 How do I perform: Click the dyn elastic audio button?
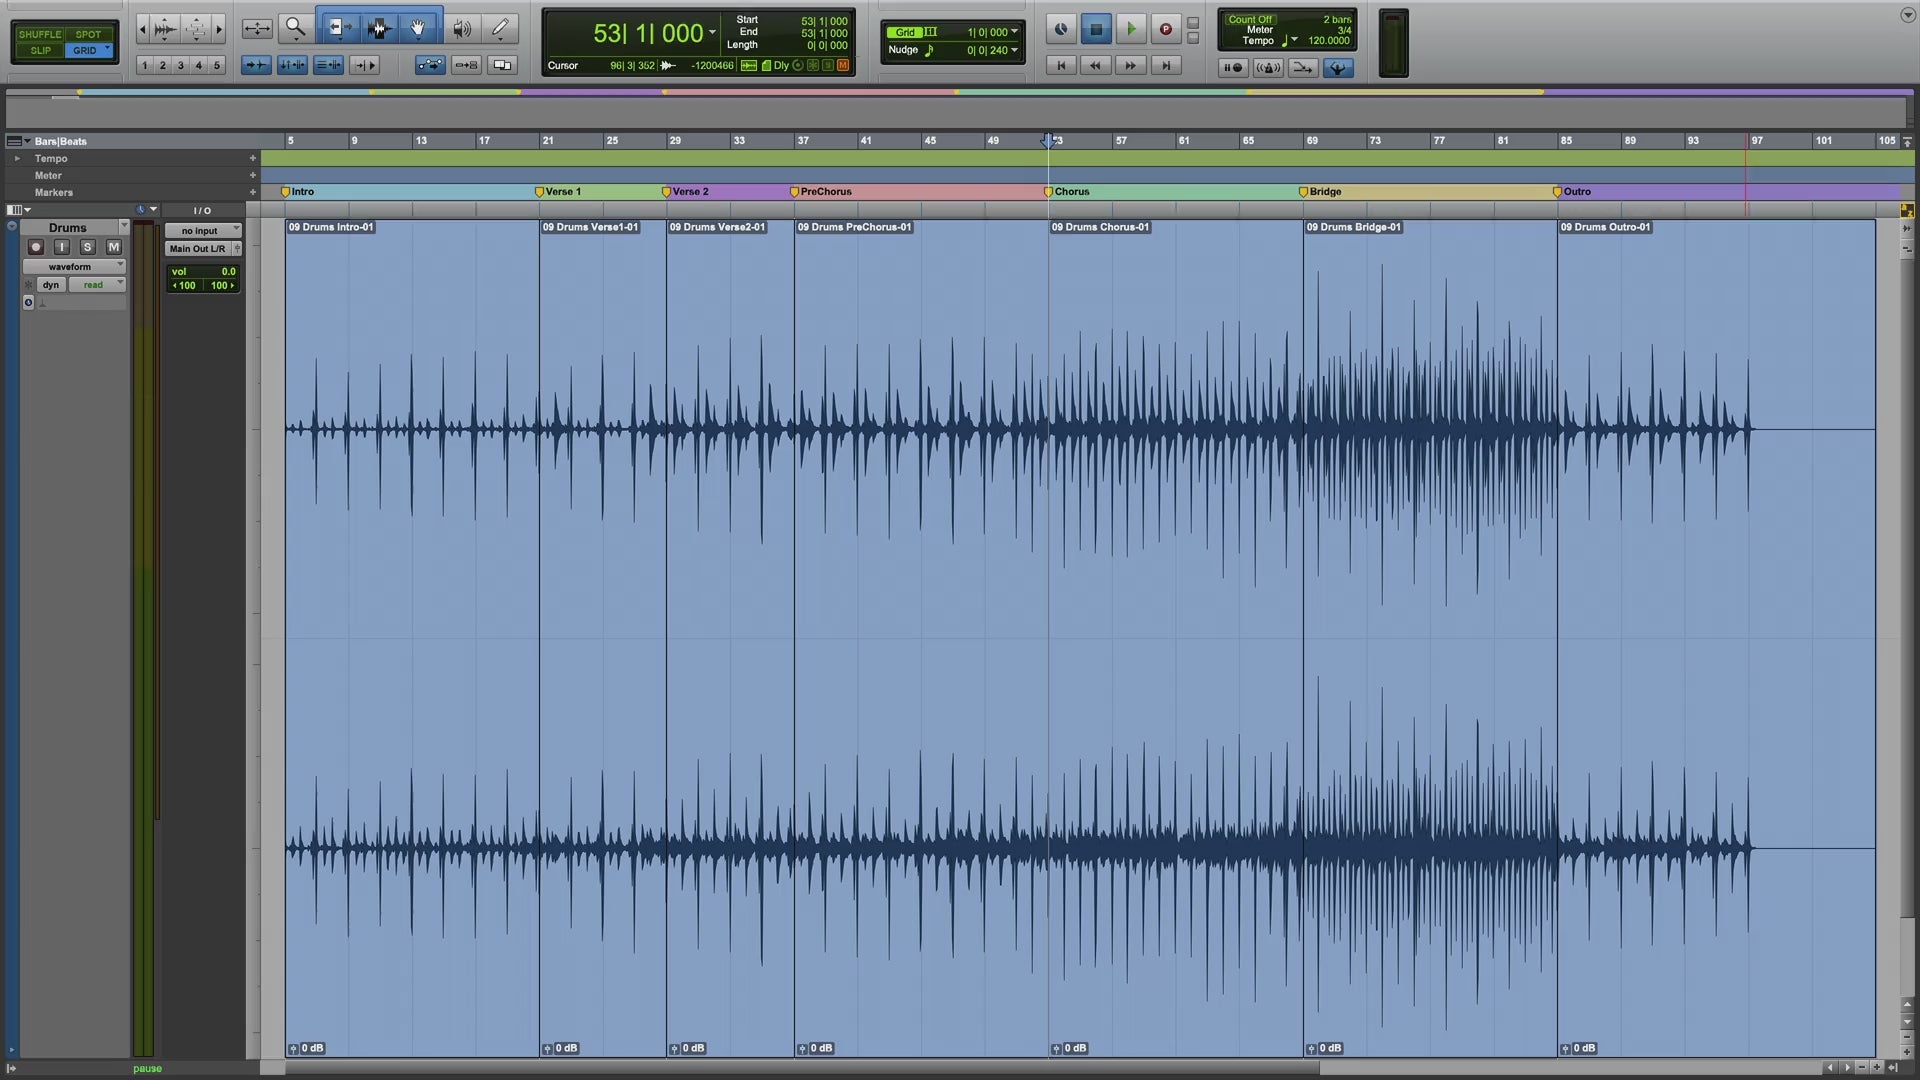(x=51, y=285)
